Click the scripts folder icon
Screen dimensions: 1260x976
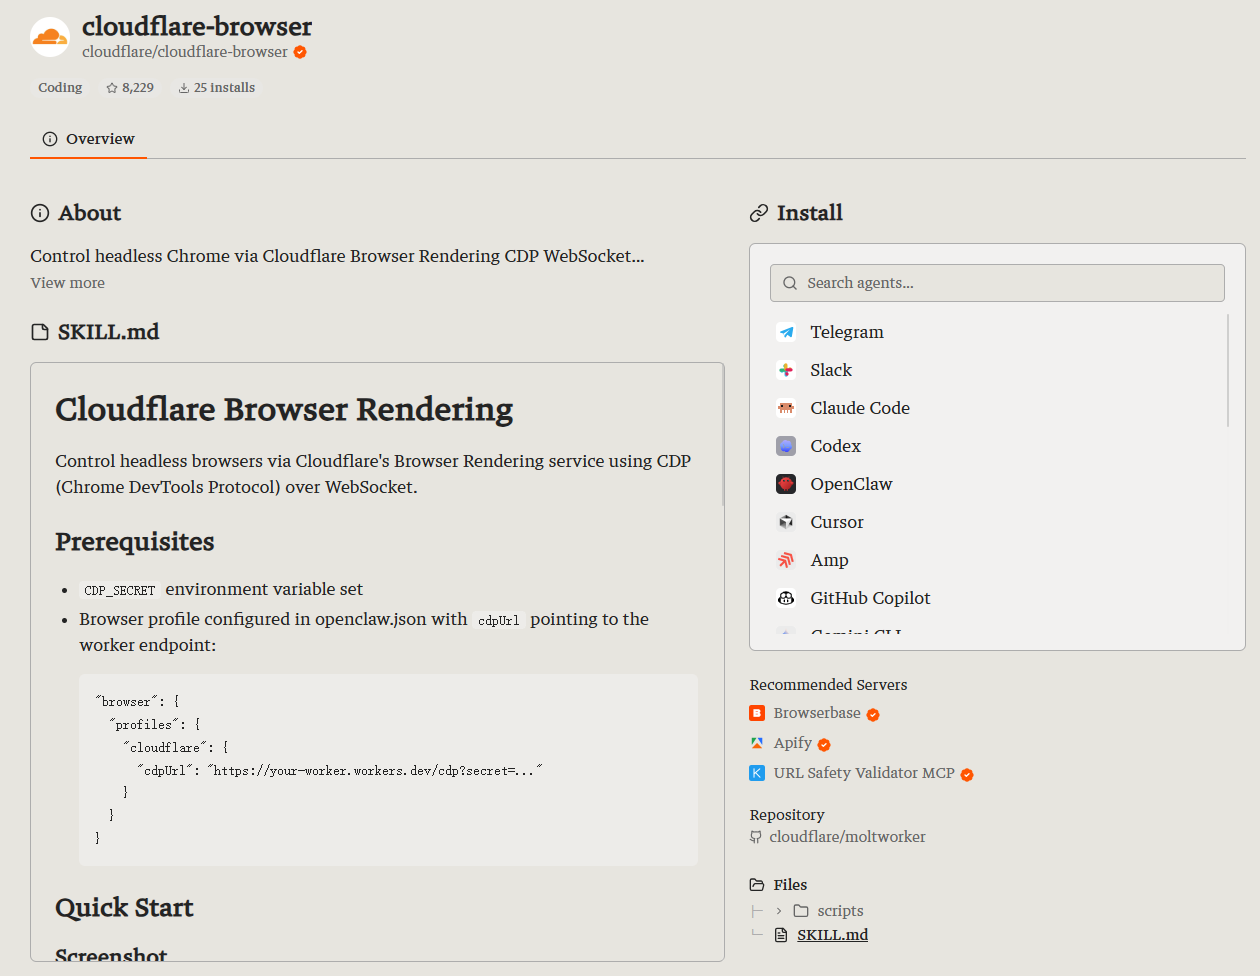click(801, 911)
